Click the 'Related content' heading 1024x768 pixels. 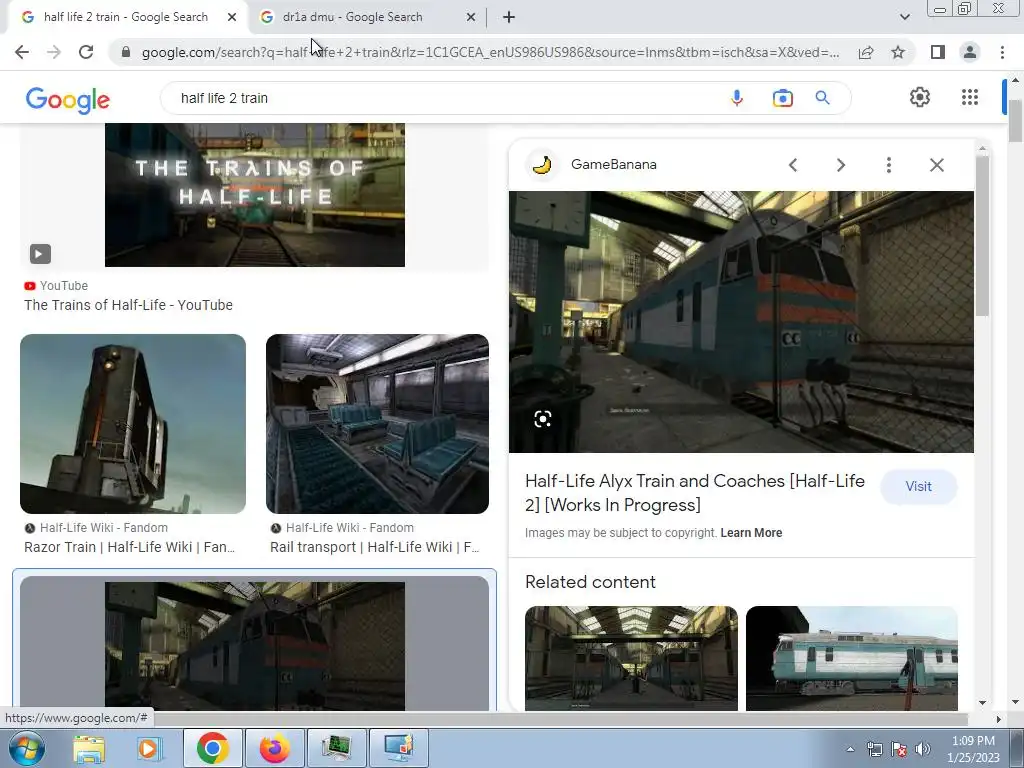pyautogui.click(x=590, y=582)
